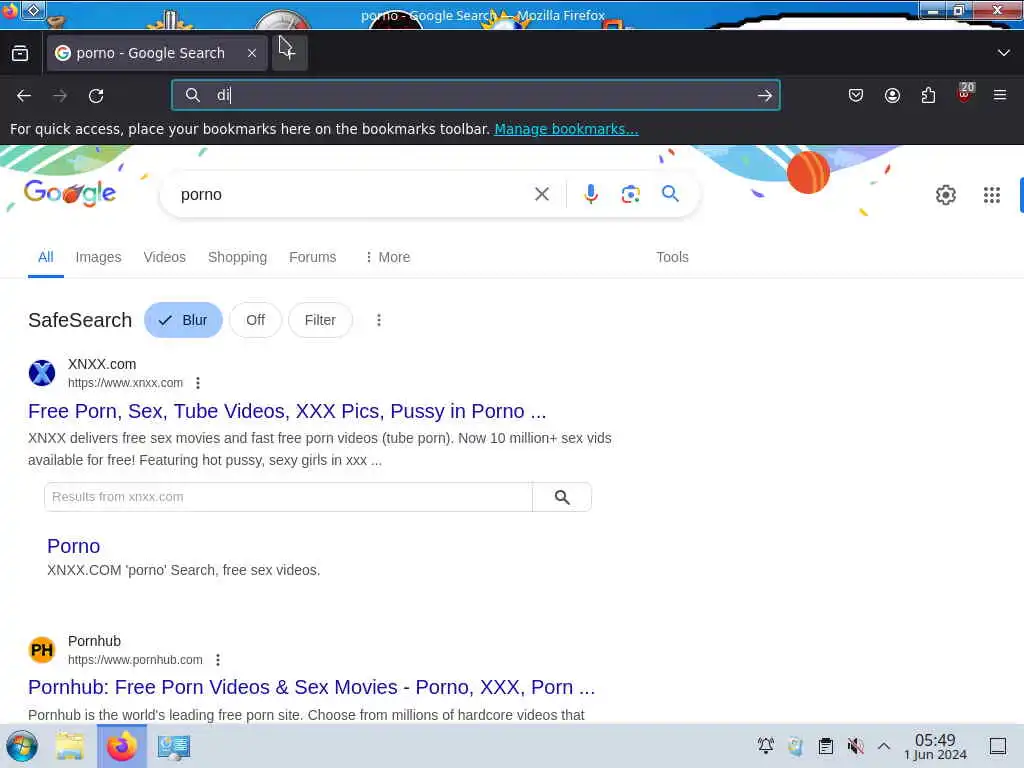Switch to the Shopping tab
Viewport: 1024px width, 768px height.
pyautogui.click(x=237, y=257)
